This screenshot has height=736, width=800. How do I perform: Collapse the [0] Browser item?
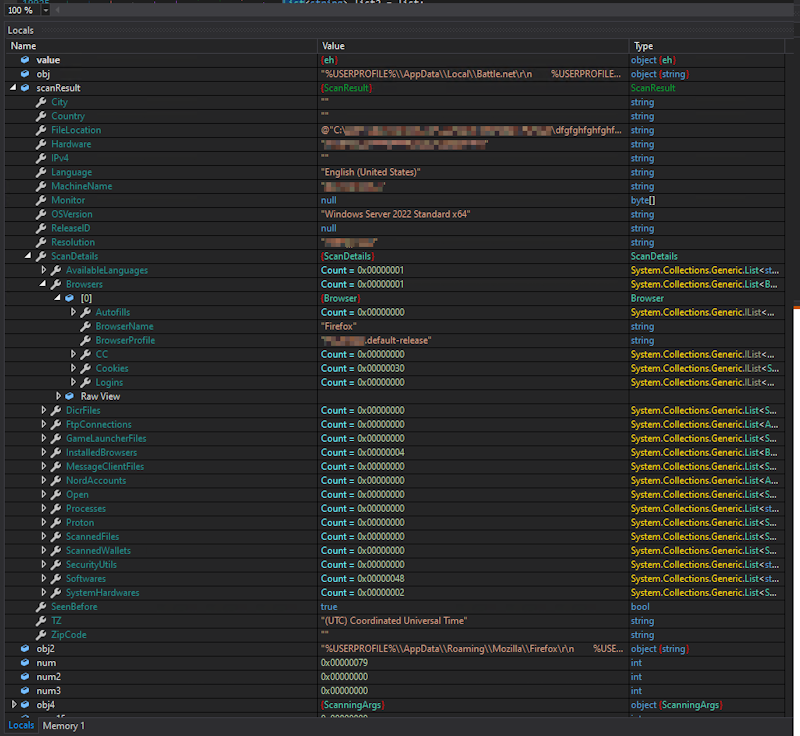coord(58,298)
